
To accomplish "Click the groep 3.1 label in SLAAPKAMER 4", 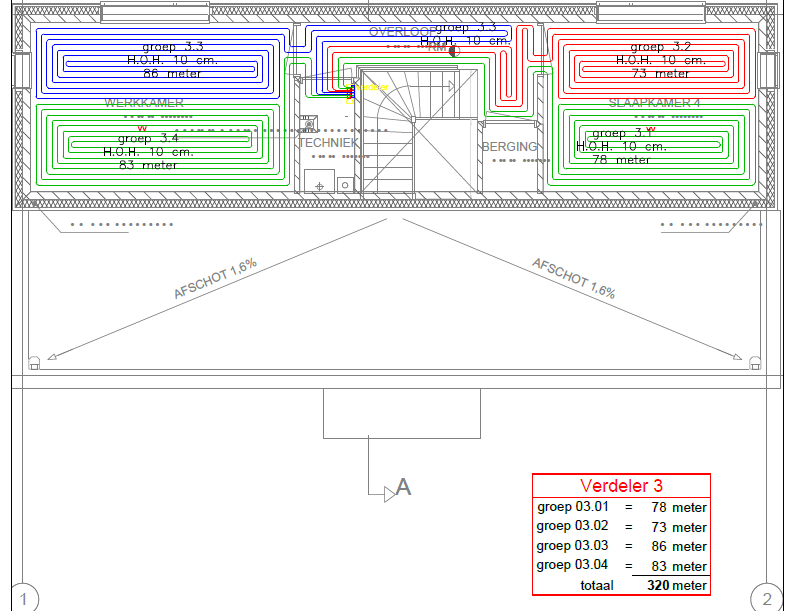I will click(x=623, y=133).
